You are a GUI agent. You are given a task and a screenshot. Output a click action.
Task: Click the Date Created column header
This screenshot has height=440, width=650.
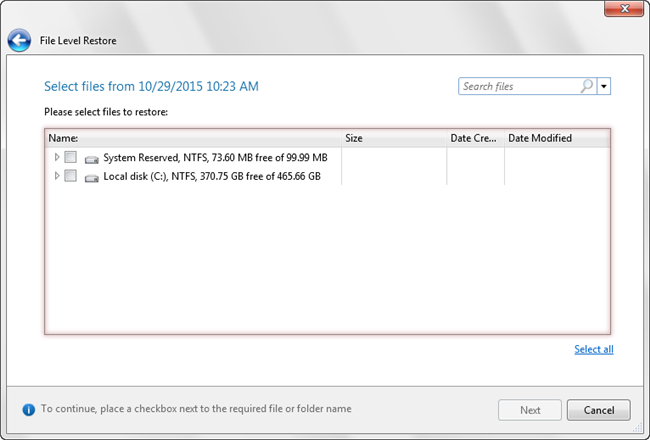click(x=474, y=138)
